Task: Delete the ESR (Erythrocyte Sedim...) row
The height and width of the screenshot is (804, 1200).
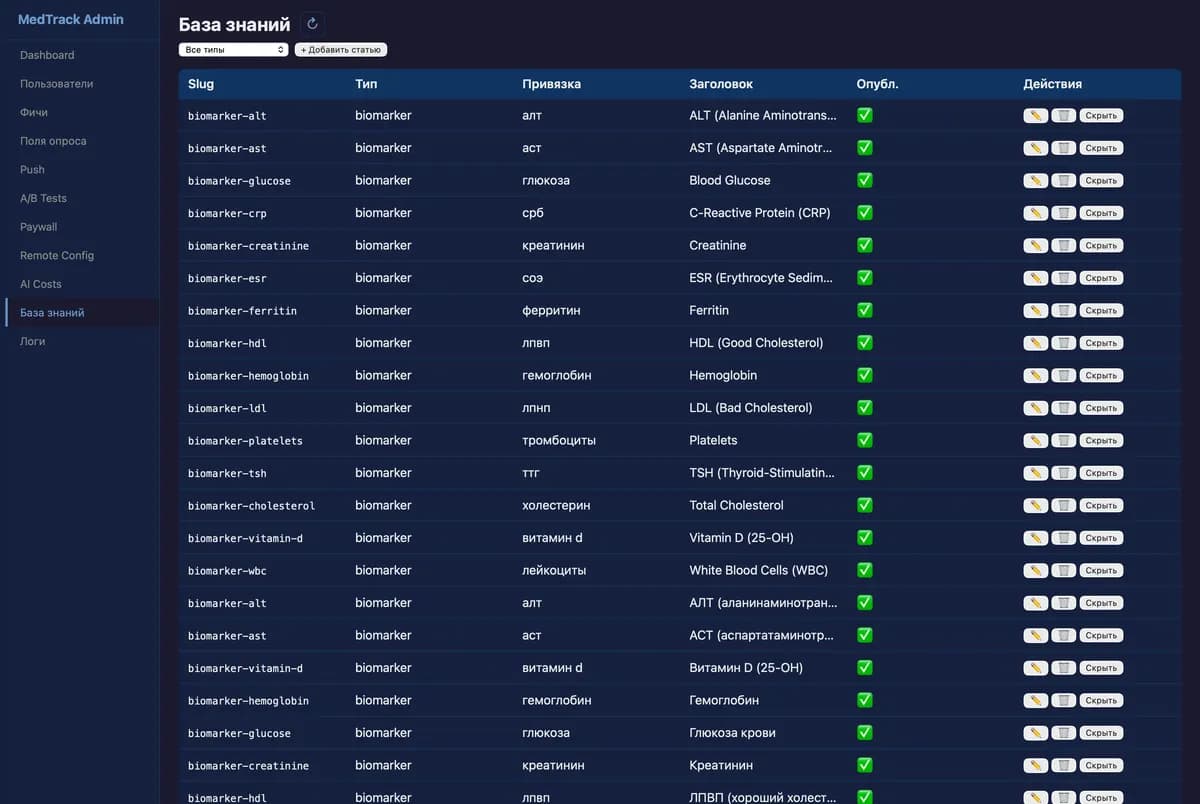Action: (1064, 278)
